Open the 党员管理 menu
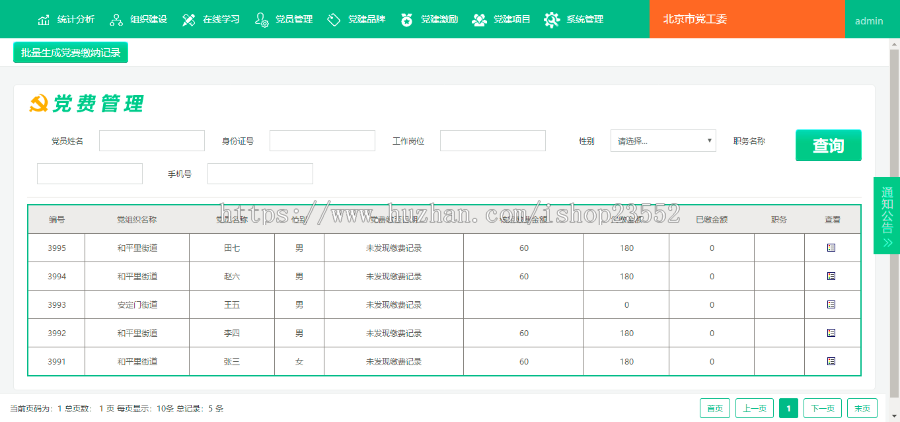Viewport: 900px width, 422px height. (x=283, y=20)
